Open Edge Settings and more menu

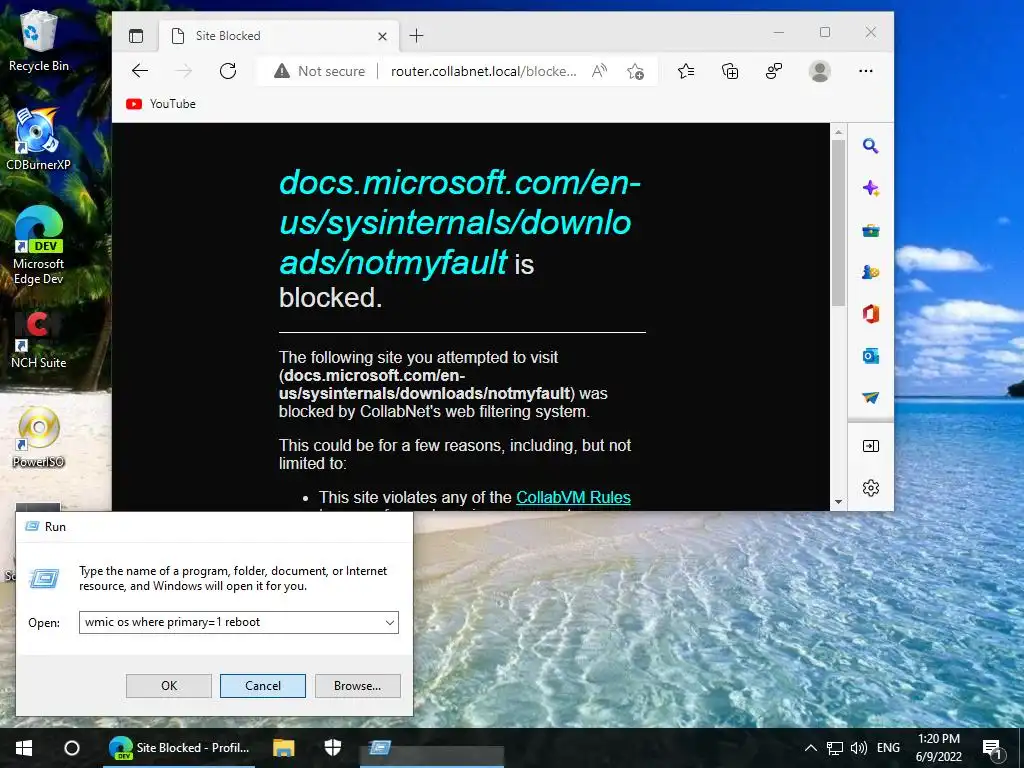(866, 71)
